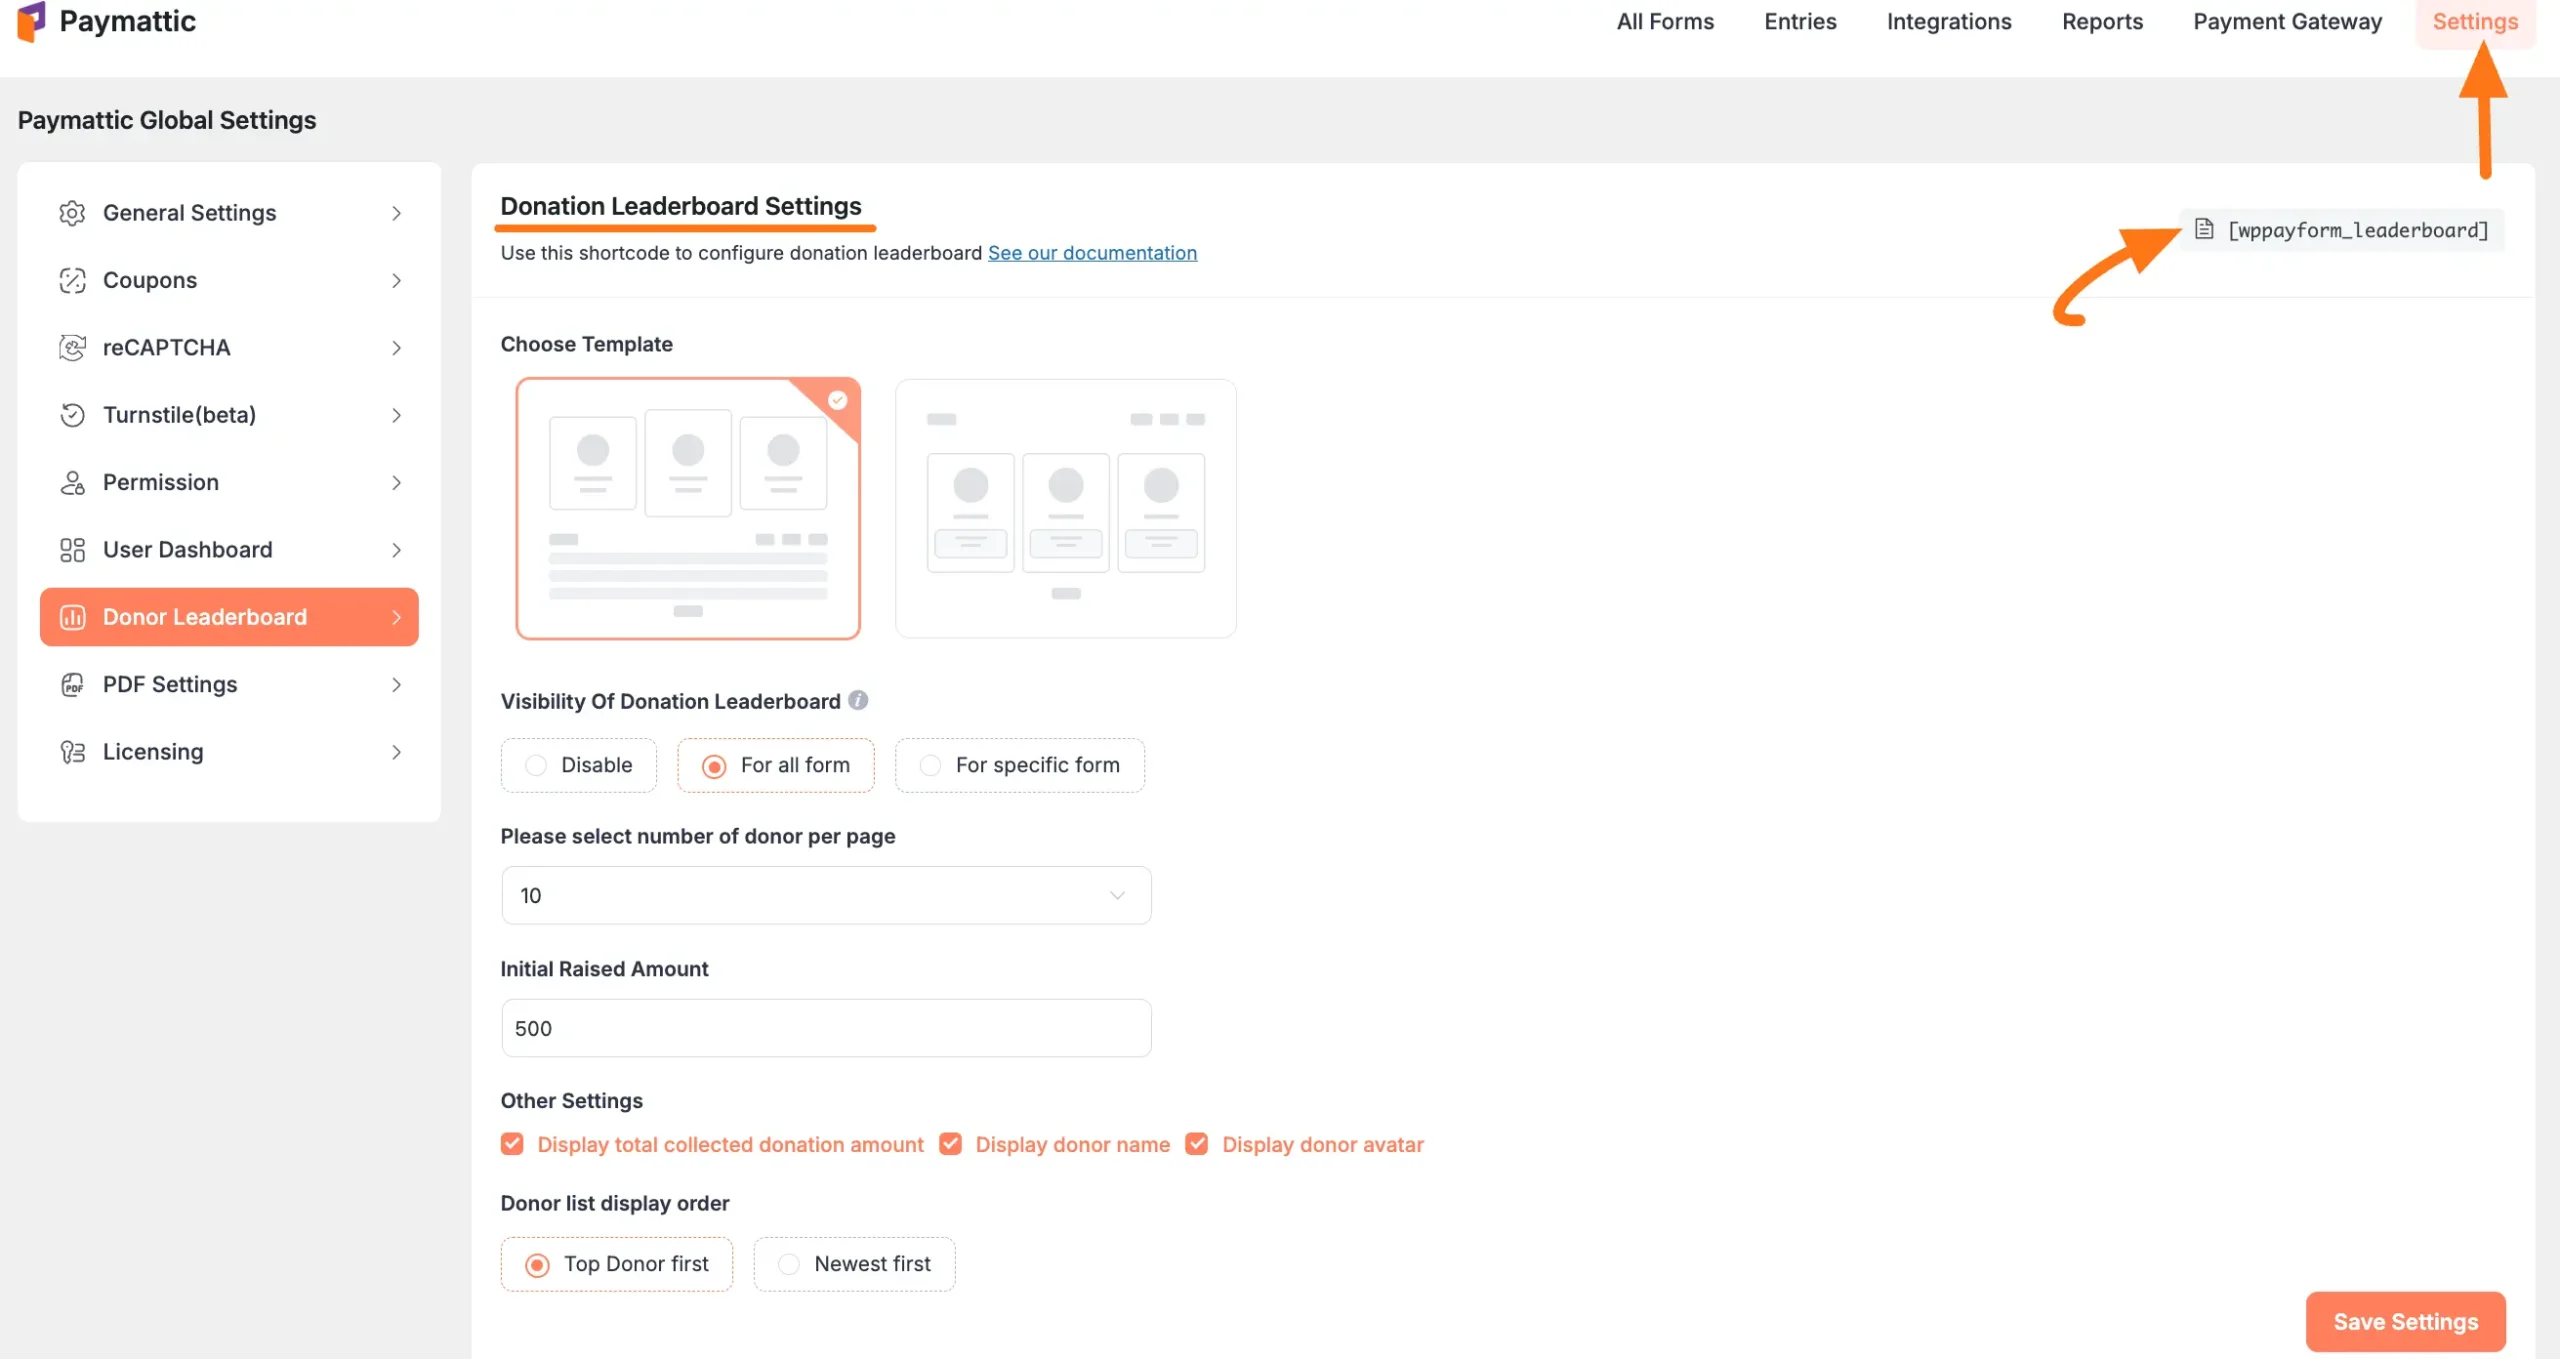Open the Turnstile(beta) menu item
The width and height of the screenshot is (2560, 1359).
pyautogui.click(x=229, y=415)
